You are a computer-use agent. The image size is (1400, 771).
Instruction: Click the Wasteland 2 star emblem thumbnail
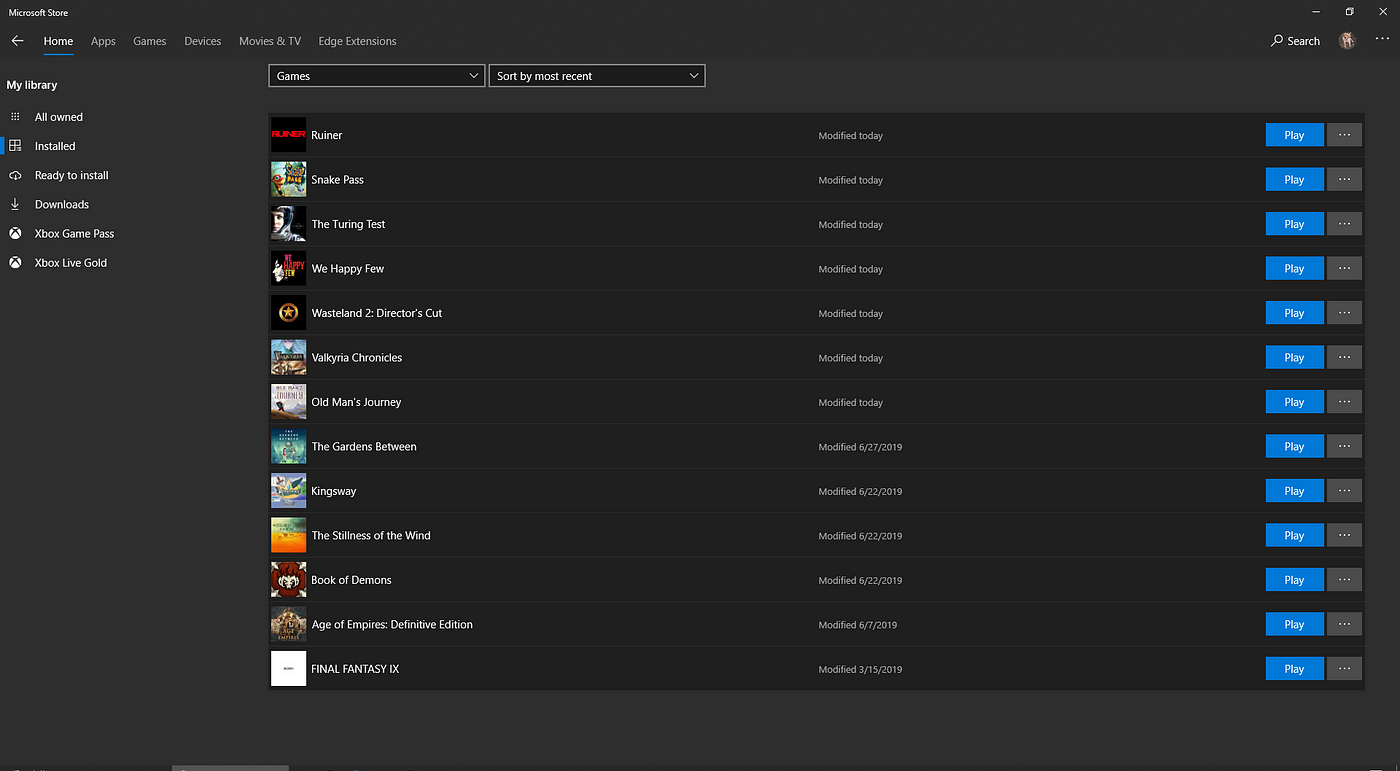288,313
